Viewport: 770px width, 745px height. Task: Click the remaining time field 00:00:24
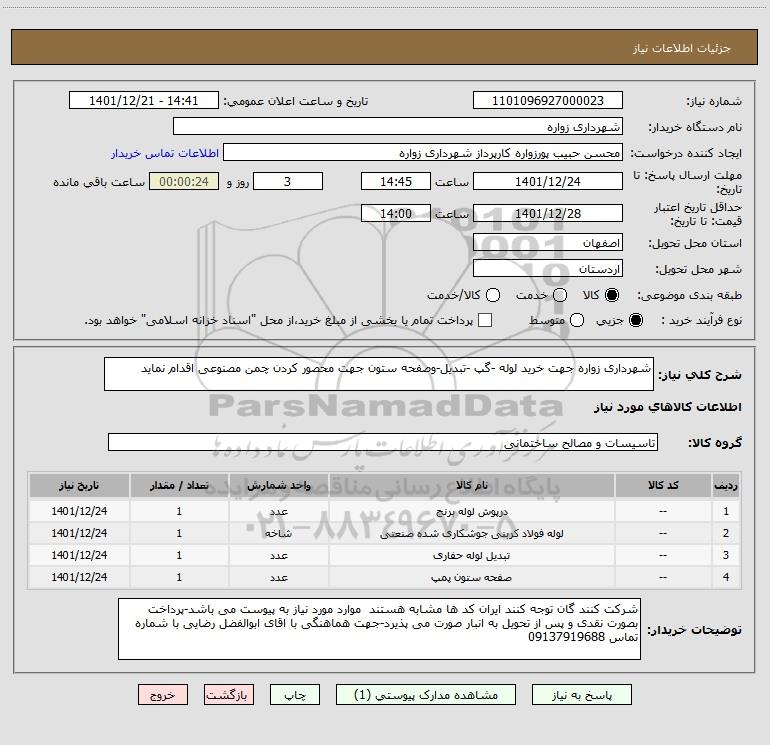tap(184, 181)
